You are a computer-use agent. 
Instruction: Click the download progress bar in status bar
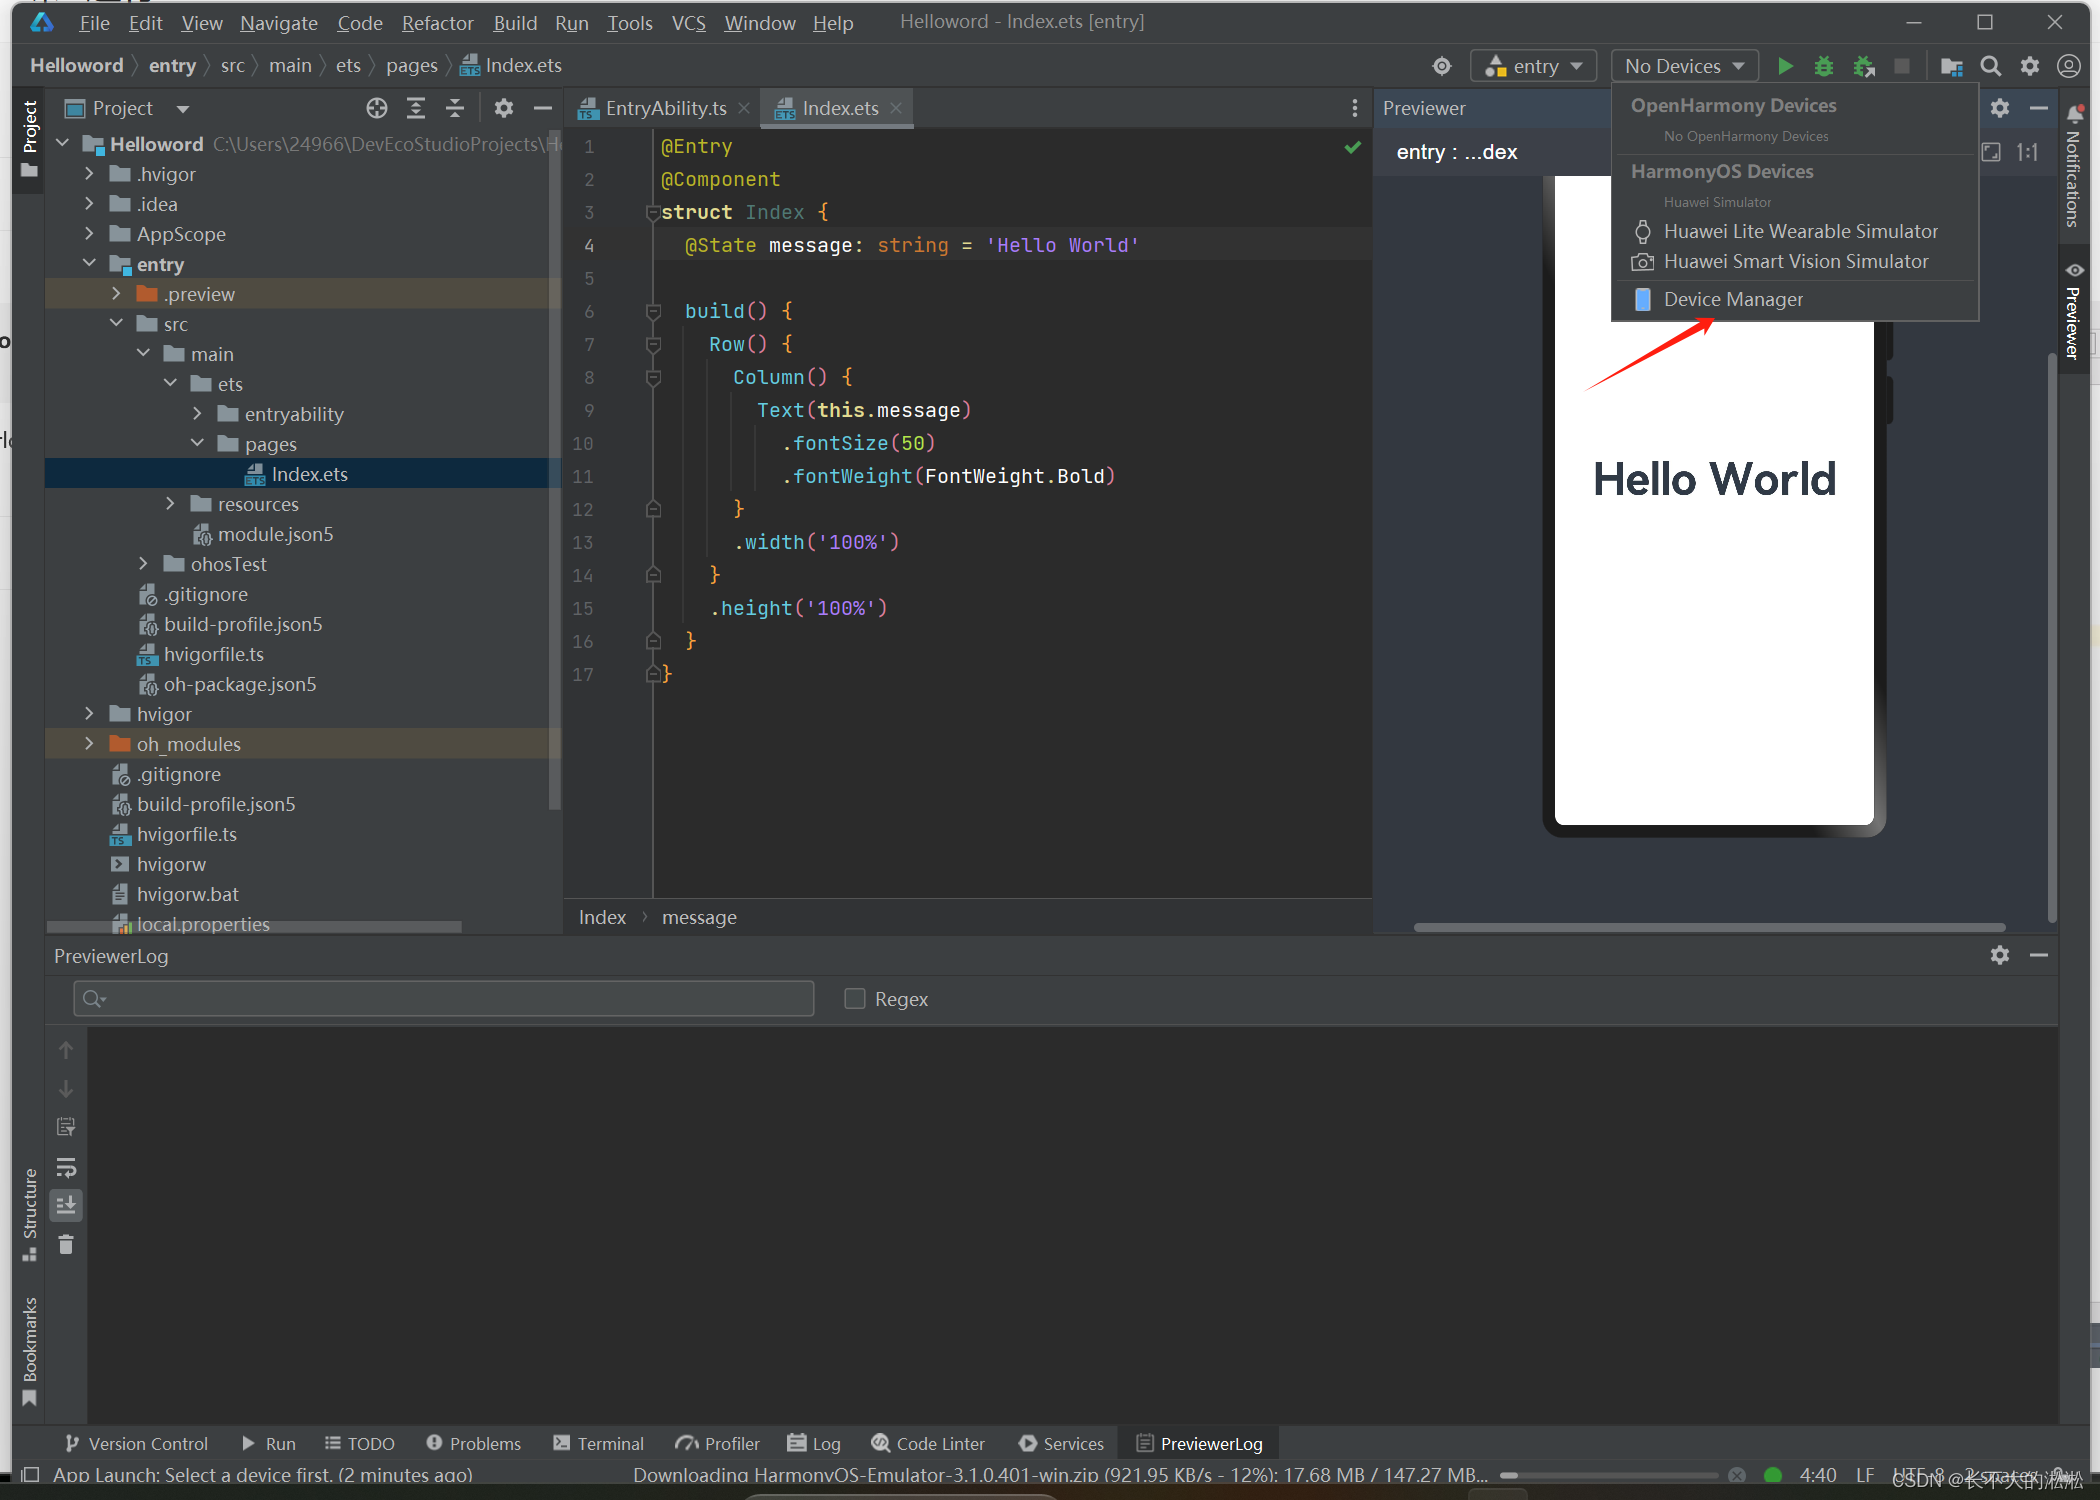(x=1610, y=1475)
